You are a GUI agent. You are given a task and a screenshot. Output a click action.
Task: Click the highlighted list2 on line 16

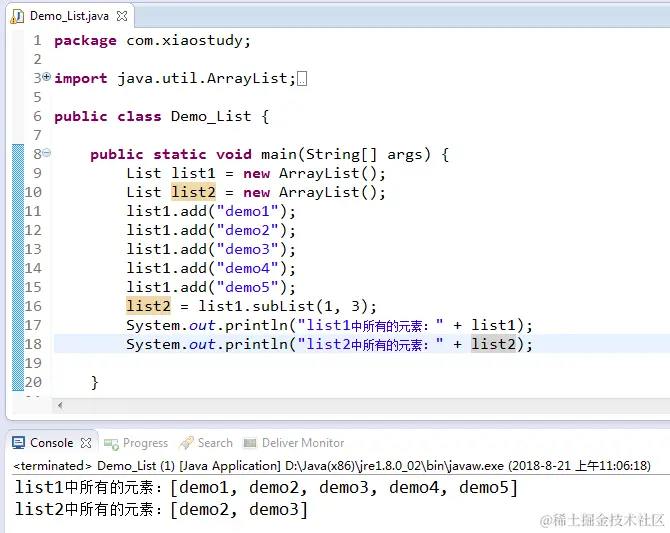point(148,306)
